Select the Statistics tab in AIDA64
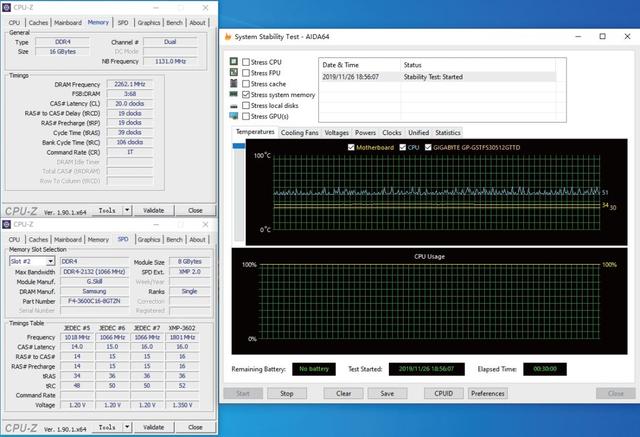Viewport: 640px width, 437px height. [x=448, y=133]
